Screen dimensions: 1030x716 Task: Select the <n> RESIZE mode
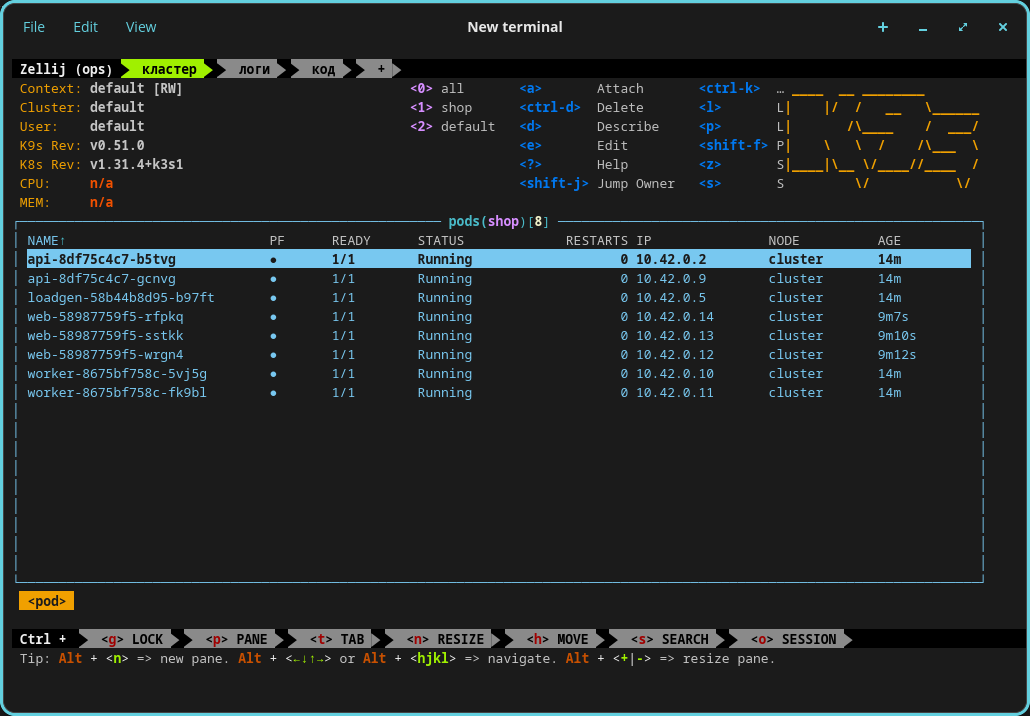click(445, 639)
